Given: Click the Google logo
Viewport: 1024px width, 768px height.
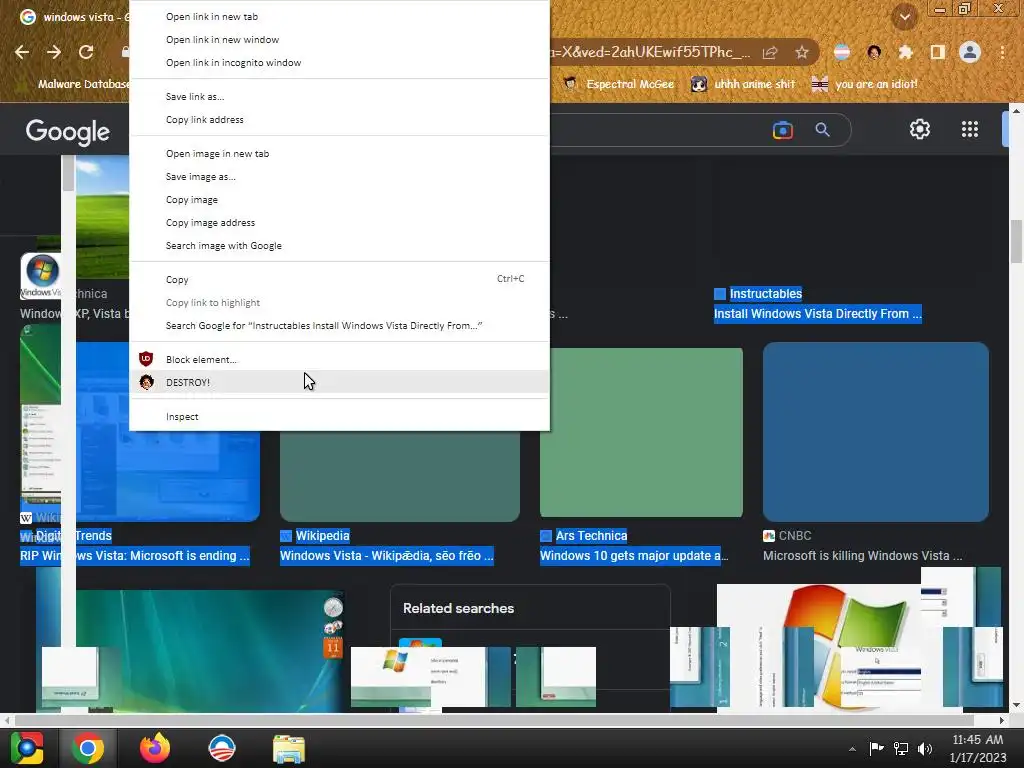Looking at the screenshot, I should 67,131.
